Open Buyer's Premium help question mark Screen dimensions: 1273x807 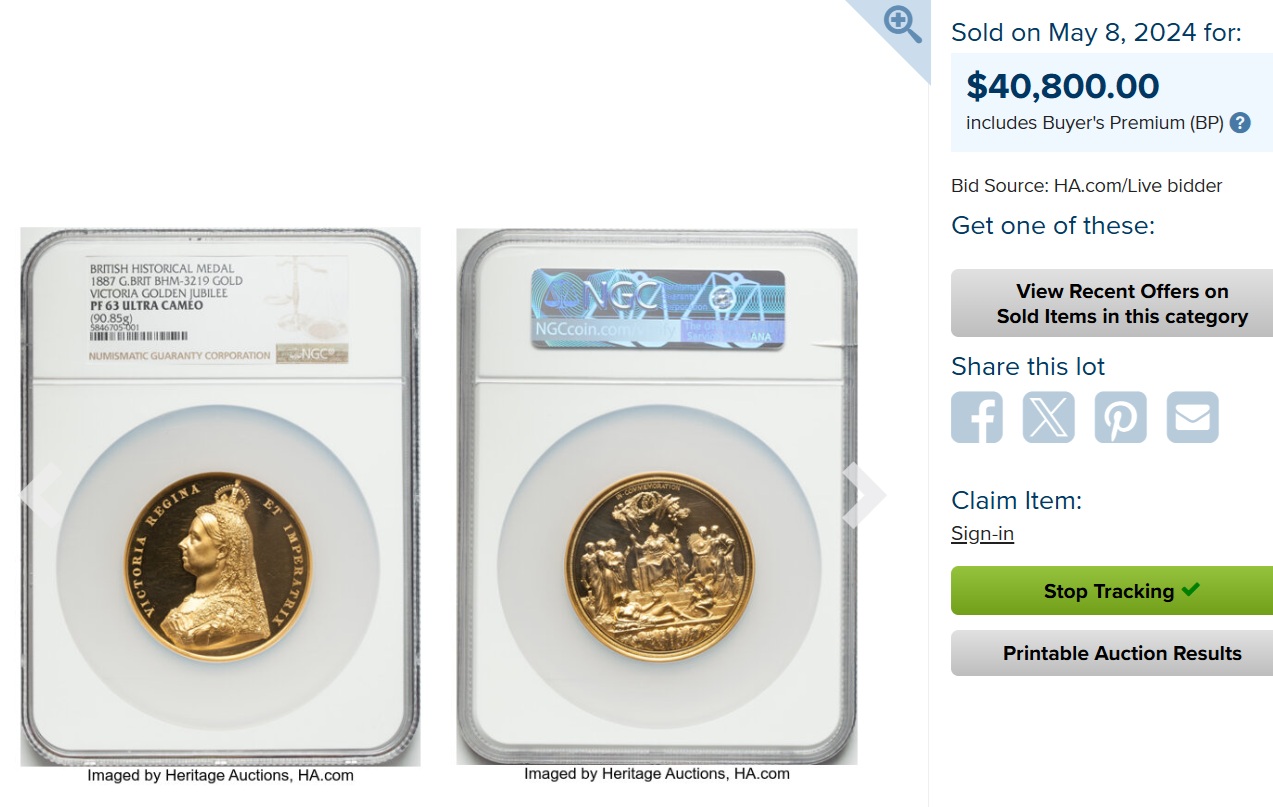point(1240,123)
